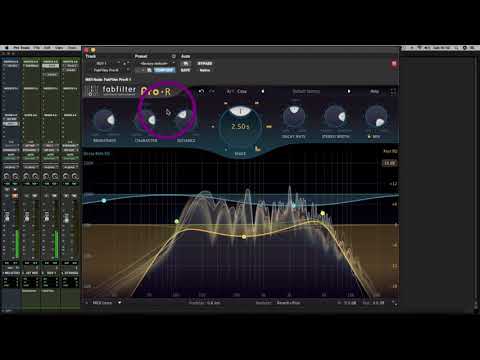The image size is (480, 360).
Task: Click the Mix knob in Pro-R
Action: (376, 116)
